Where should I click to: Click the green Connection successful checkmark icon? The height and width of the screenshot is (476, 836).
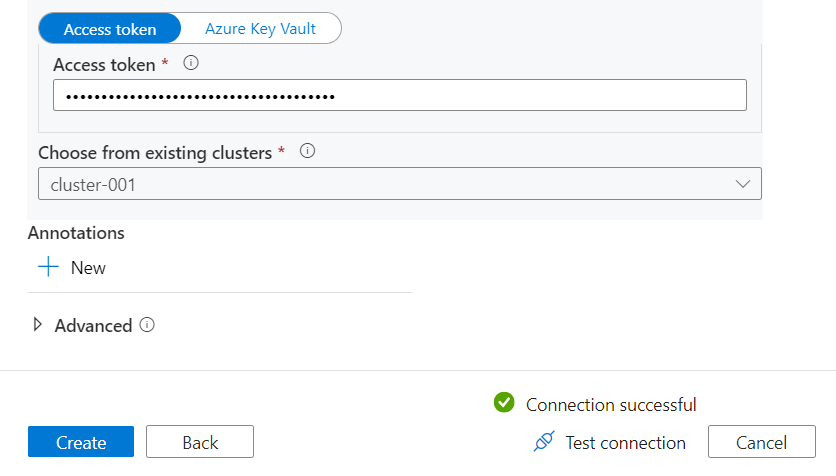point(504,403)
